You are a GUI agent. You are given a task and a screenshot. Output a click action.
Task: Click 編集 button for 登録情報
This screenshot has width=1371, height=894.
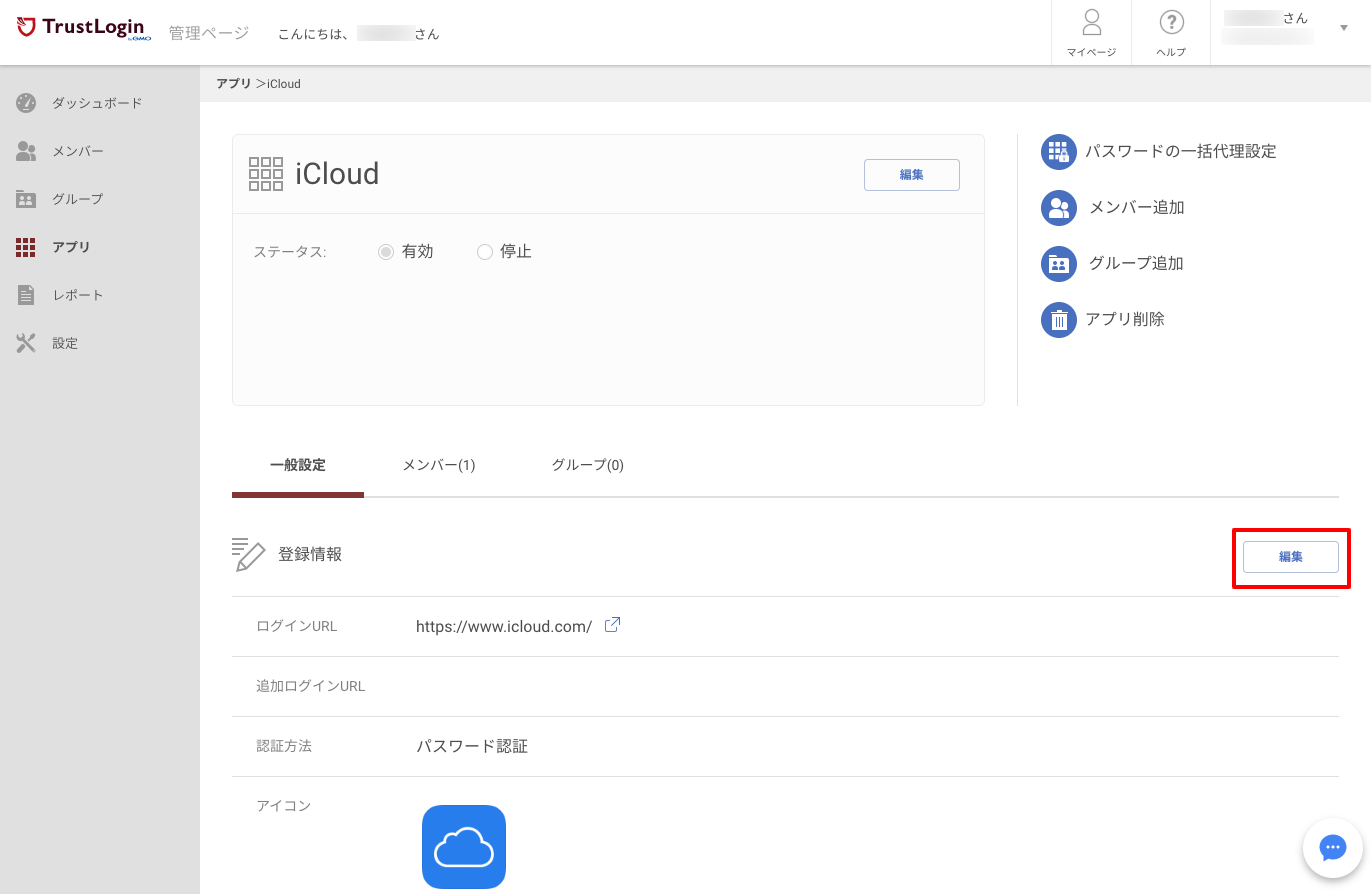click(1291, 557)
